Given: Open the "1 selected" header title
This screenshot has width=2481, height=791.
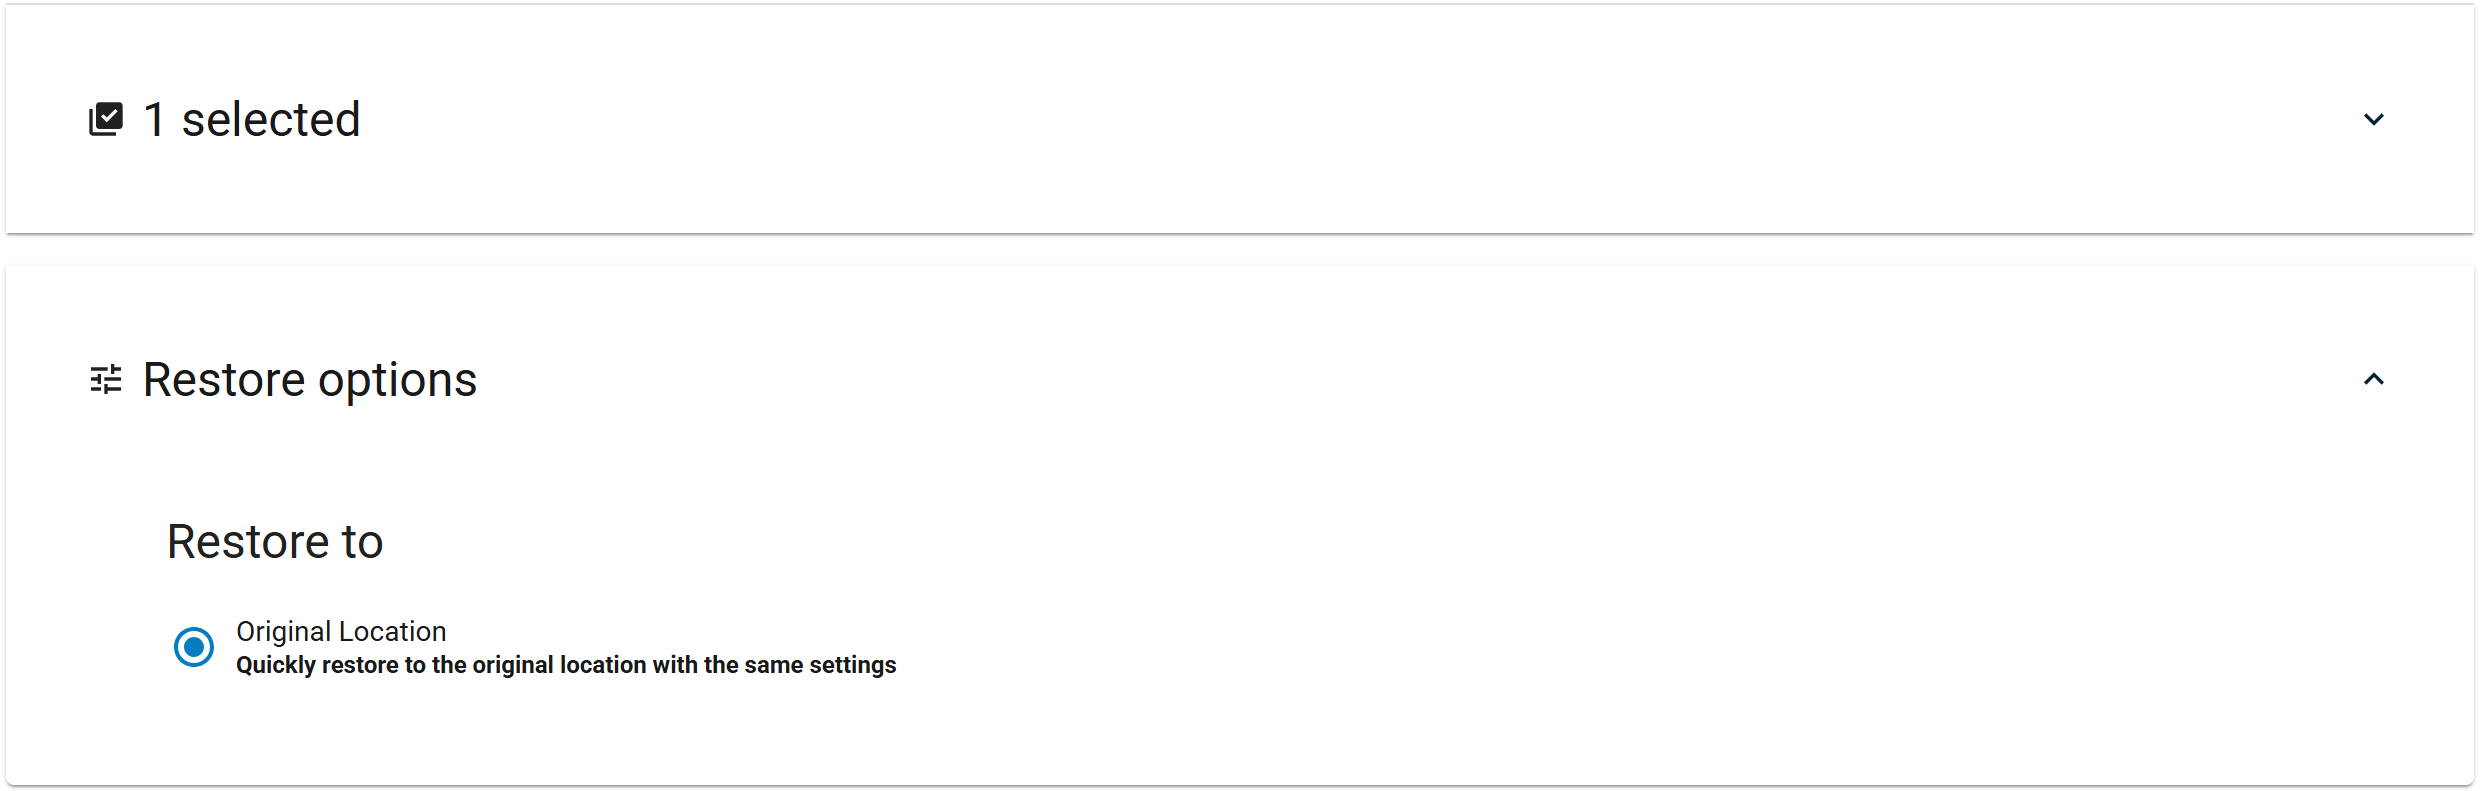Looking at the screenshot, I should coord(252,119).
